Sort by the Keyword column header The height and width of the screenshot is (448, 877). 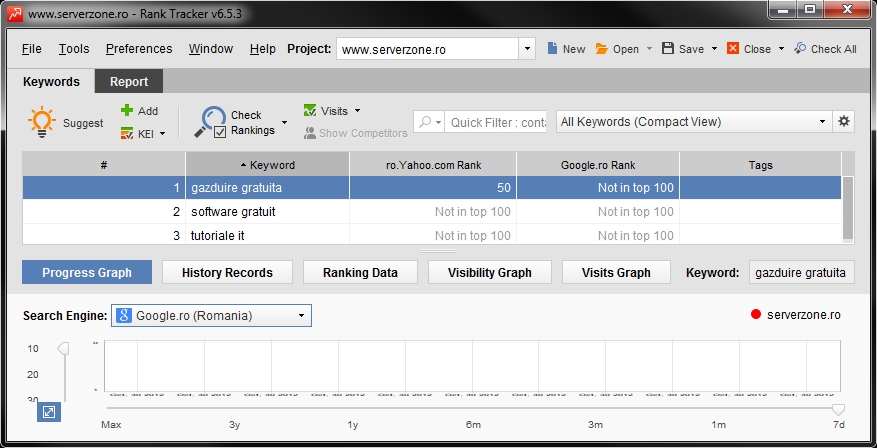pyautogui.click(x=267, y=165)
